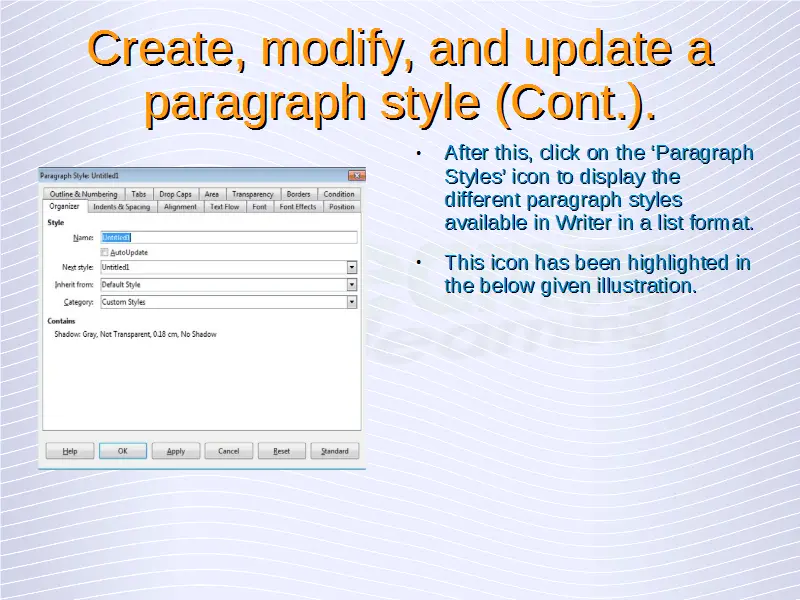Switch to the Text Flow tab
800x600 pixels.
tap(224, 207)
